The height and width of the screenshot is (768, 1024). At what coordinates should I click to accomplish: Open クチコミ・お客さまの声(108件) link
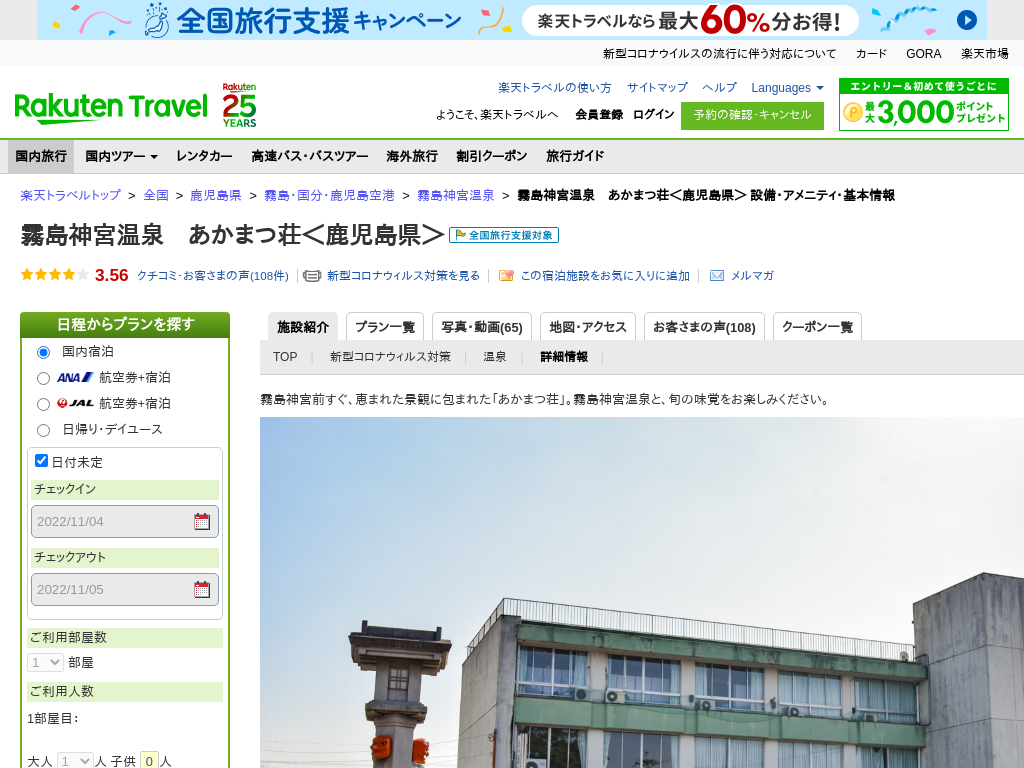click(x=213, y=276)
